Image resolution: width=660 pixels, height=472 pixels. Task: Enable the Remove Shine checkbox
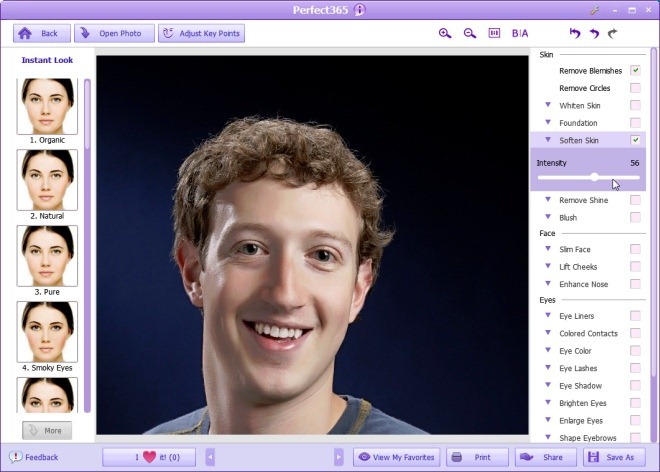(x=635, y=200)
